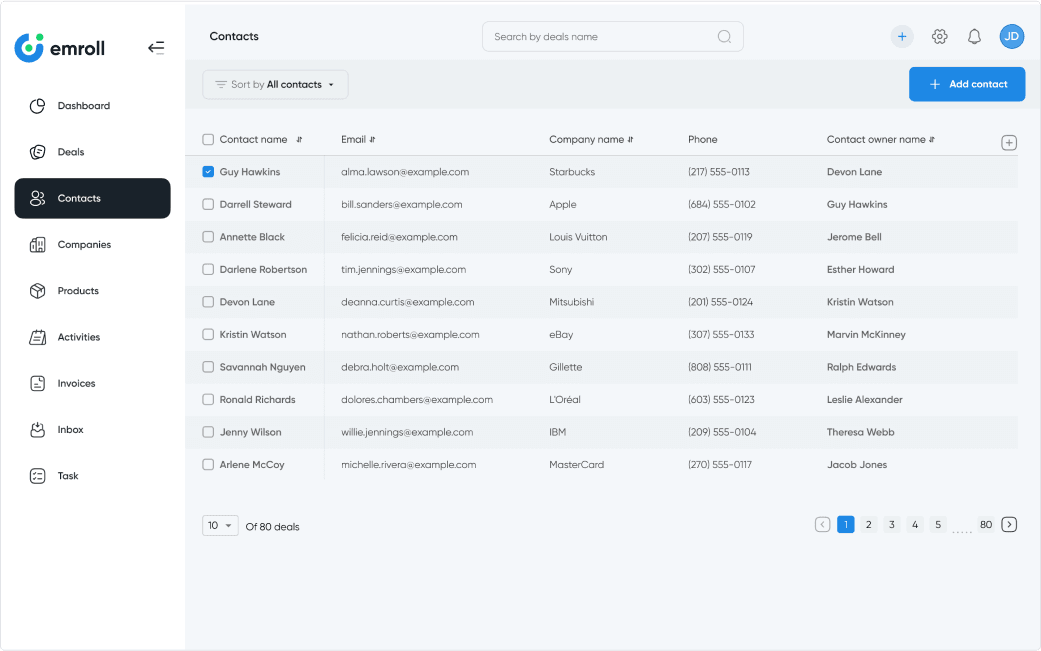
Task: Go to page 3 of contacts
Action: [891, 524]
